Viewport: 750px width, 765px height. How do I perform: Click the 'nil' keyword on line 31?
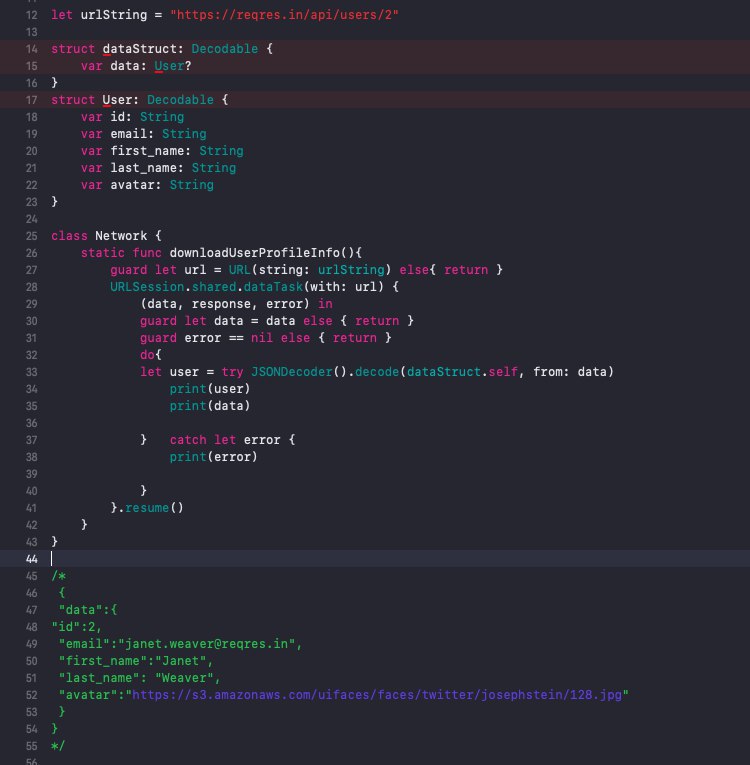click(x=262, y=338)
